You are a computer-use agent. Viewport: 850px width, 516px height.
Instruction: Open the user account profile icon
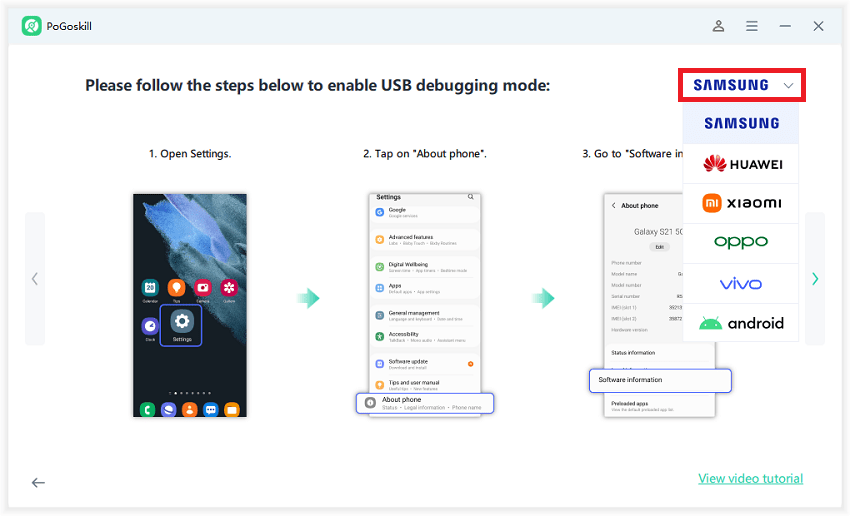click(x=718, y=26)
